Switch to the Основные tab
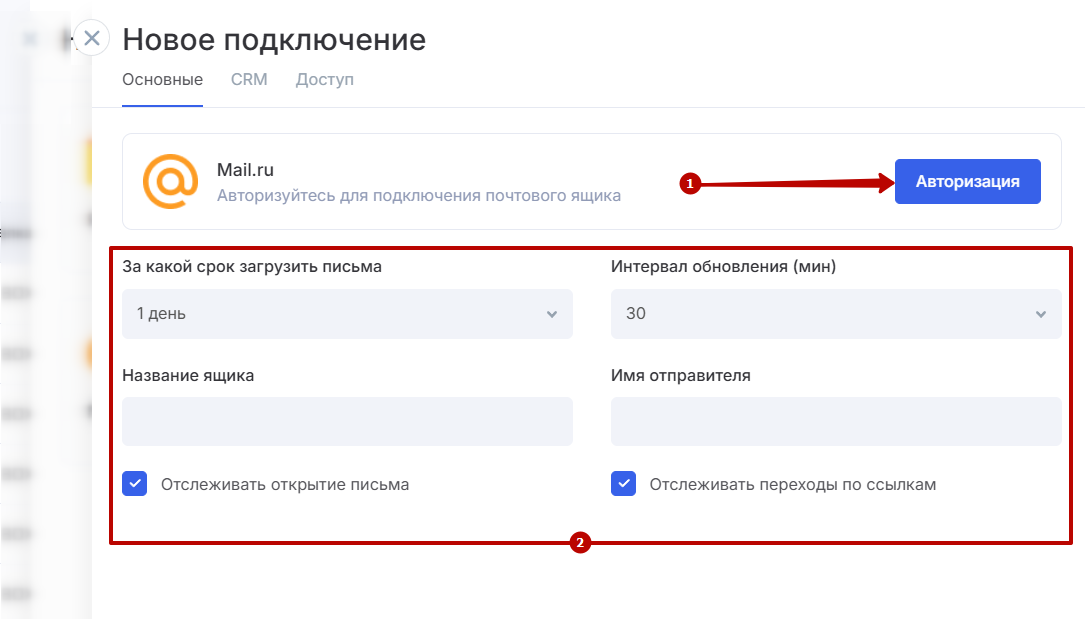 (x=162, y=79)
